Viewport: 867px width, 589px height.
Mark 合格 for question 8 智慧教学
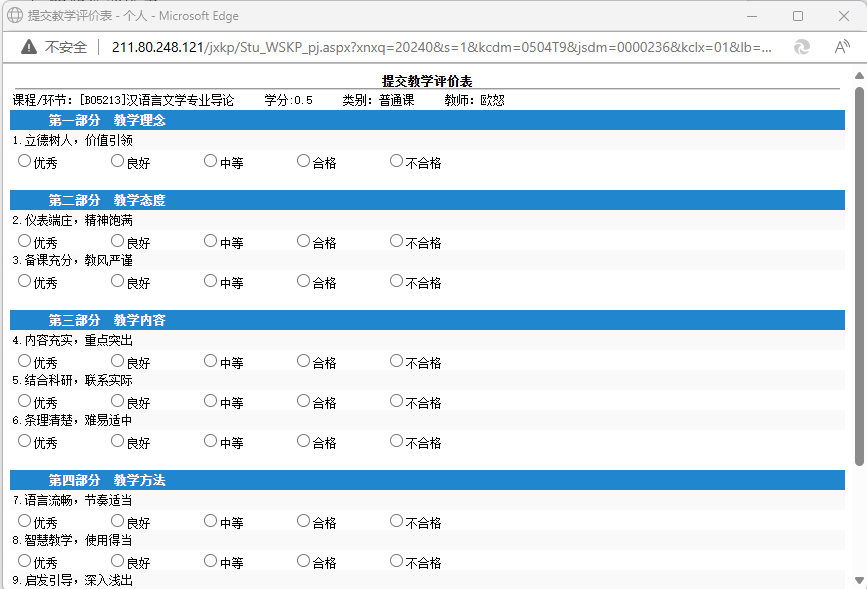point(303,561)
